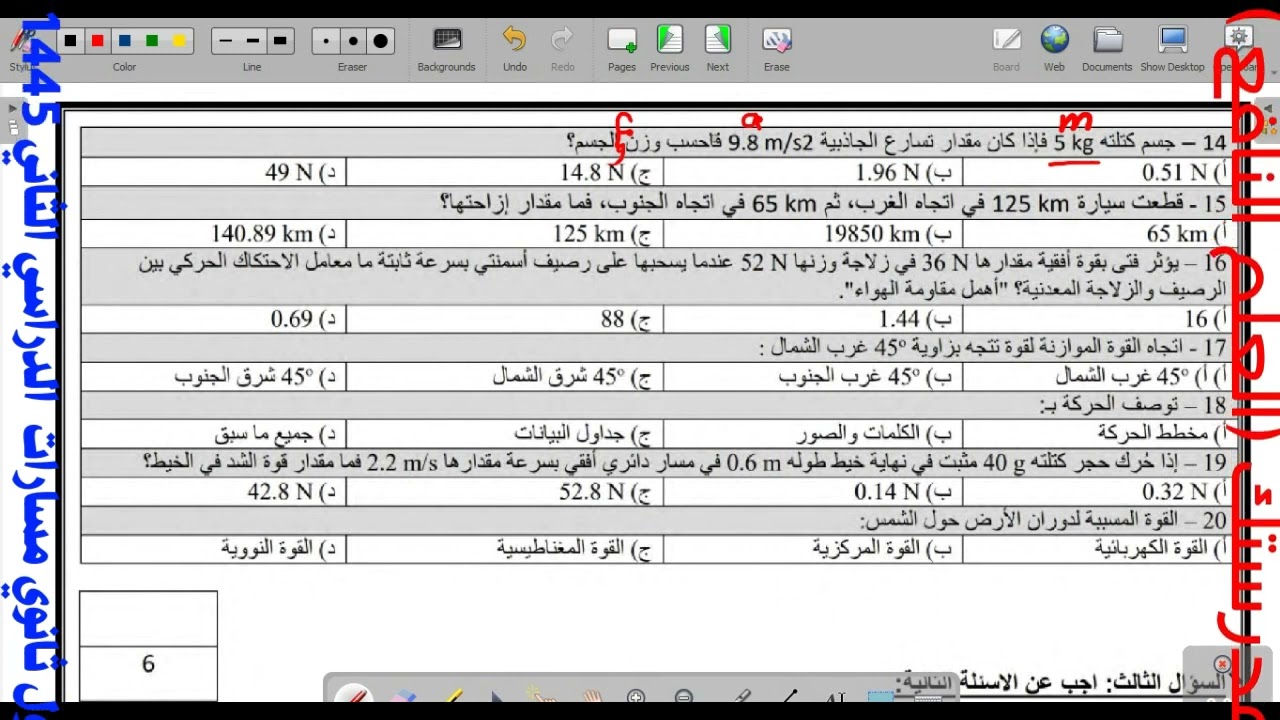Click answer cell "52.8 N"
Viewport: 1280px width, 720px height.
point(504,492)
